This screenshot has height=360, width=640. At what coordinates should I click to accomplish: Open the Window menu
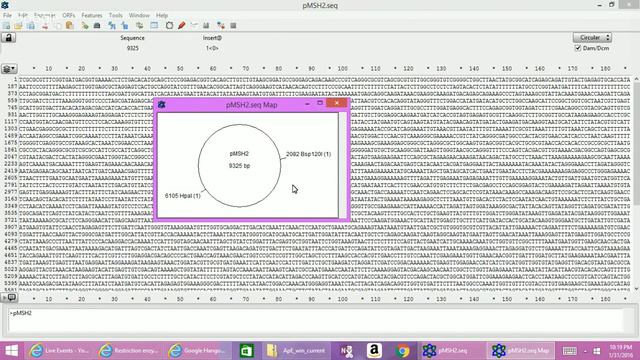(139, 16)
